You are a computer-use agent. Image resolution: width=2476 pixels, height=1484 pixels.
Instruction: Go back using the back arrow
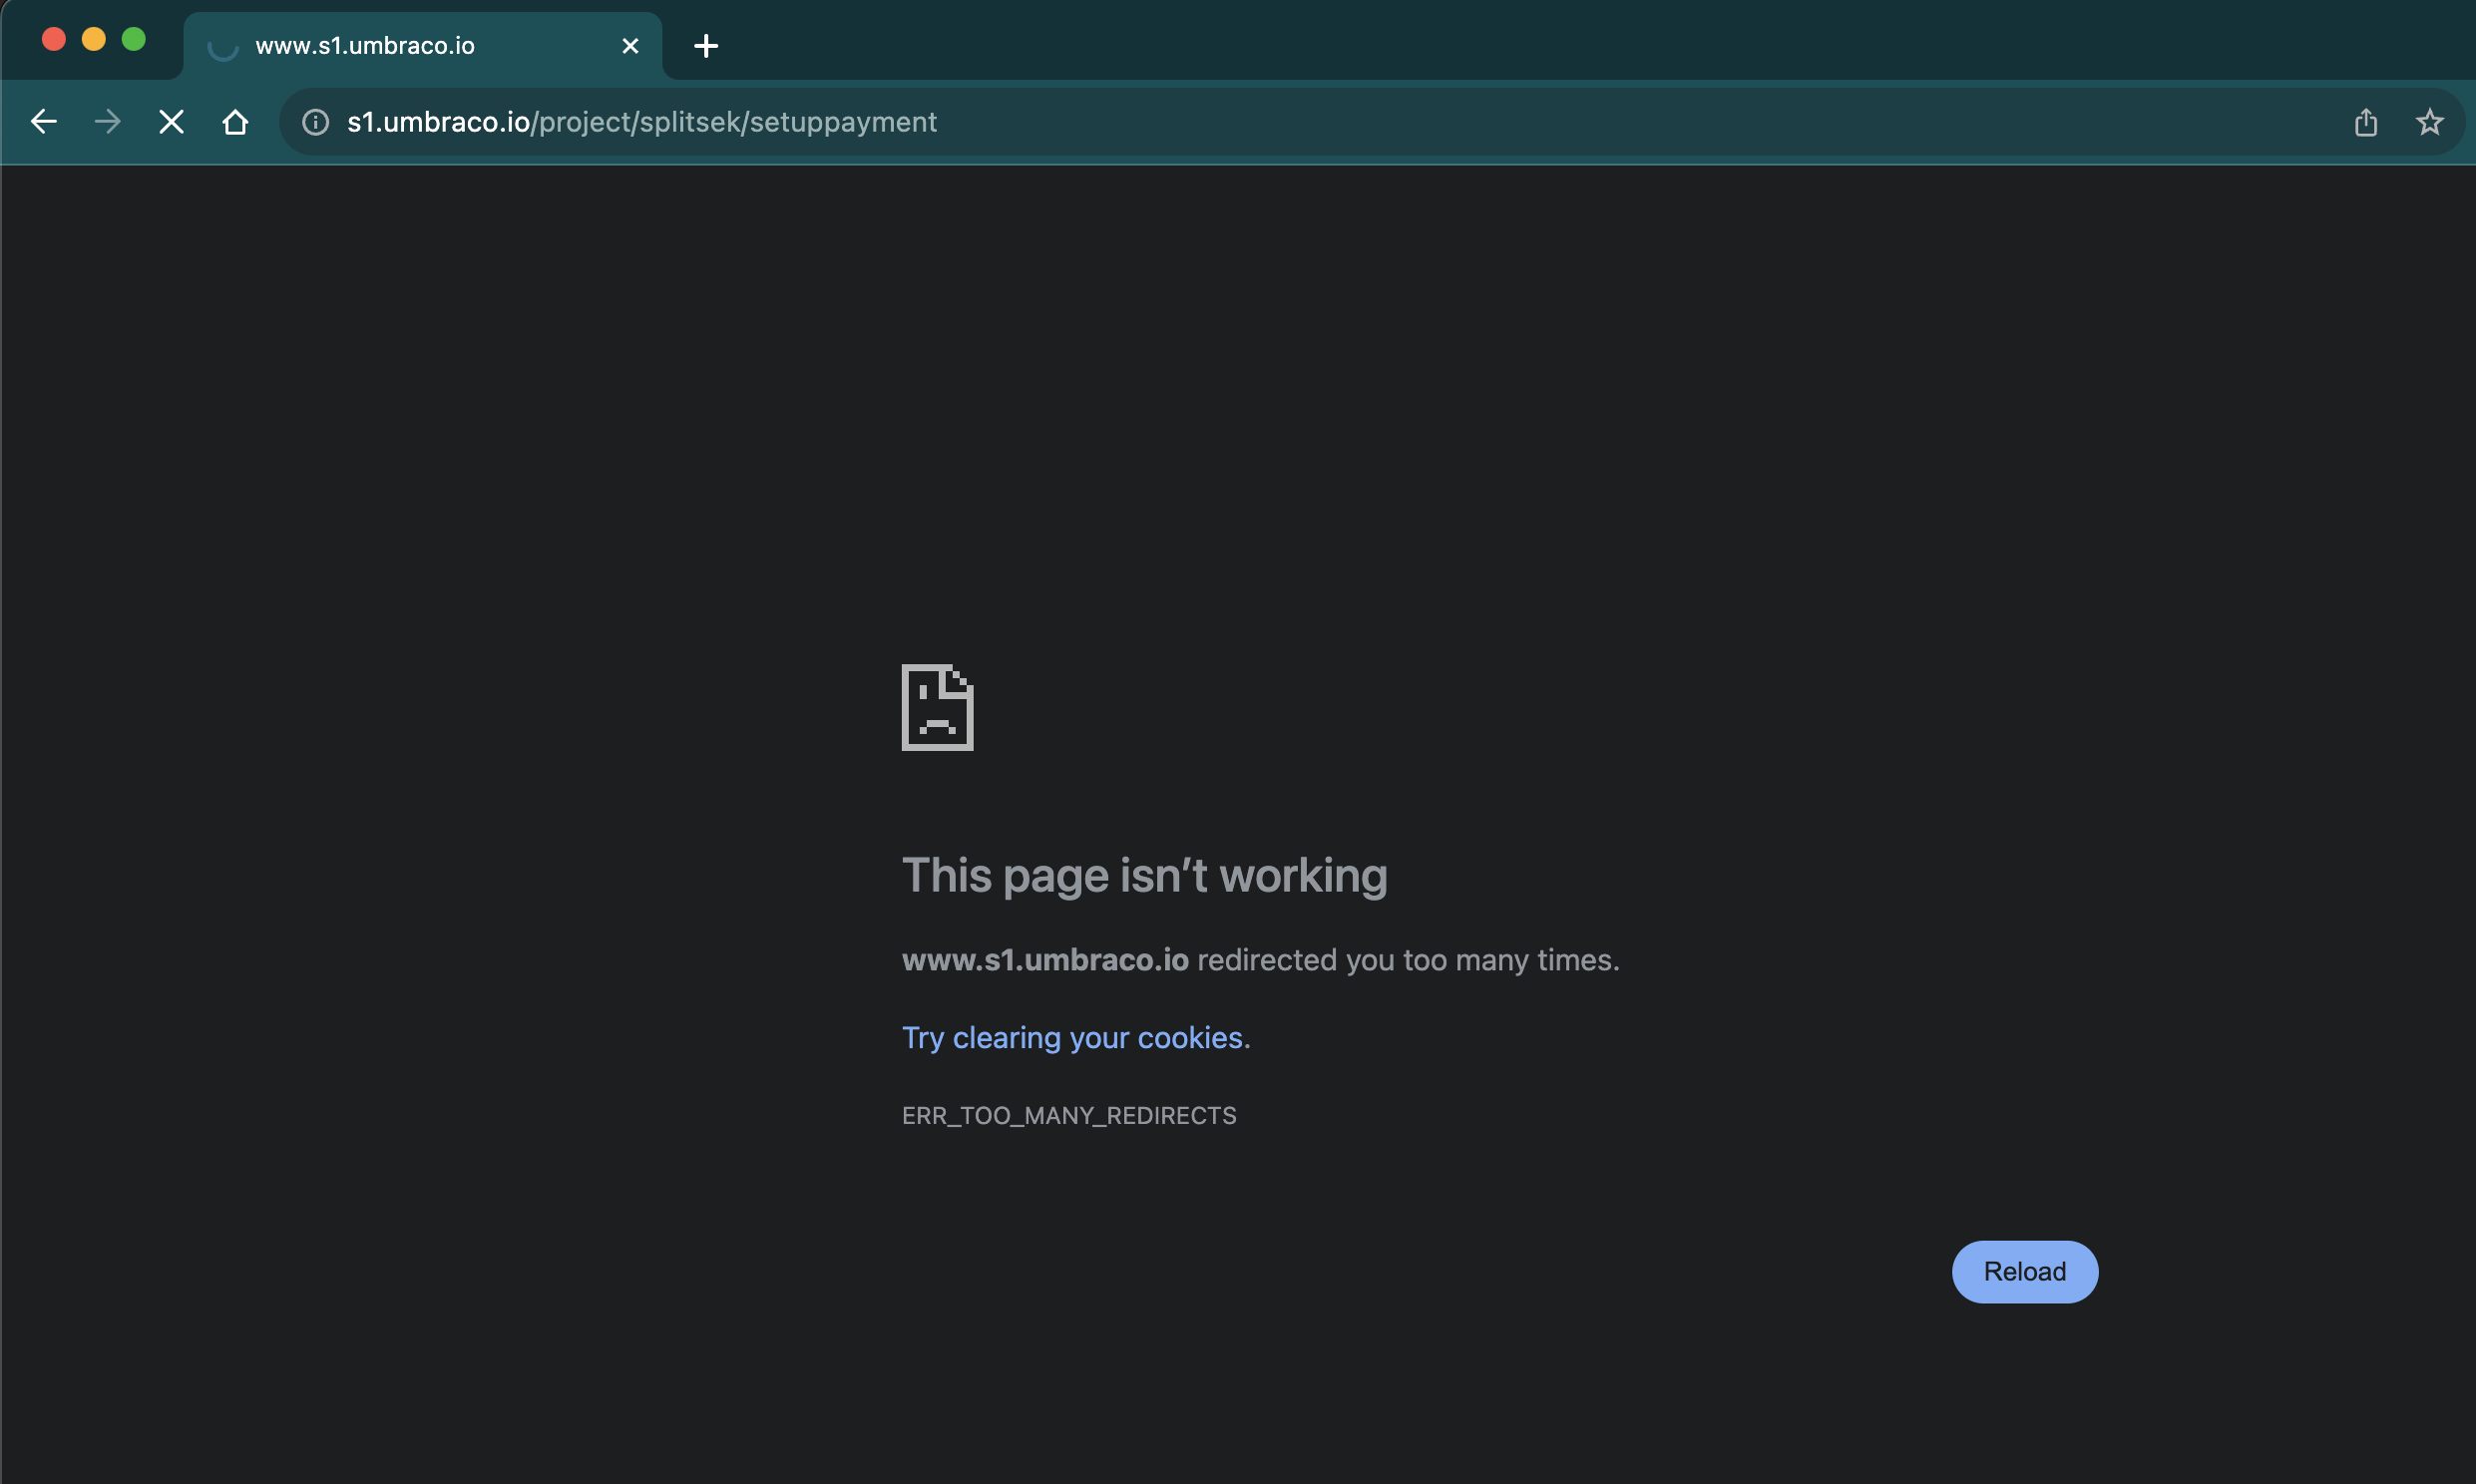coord(44,122)
